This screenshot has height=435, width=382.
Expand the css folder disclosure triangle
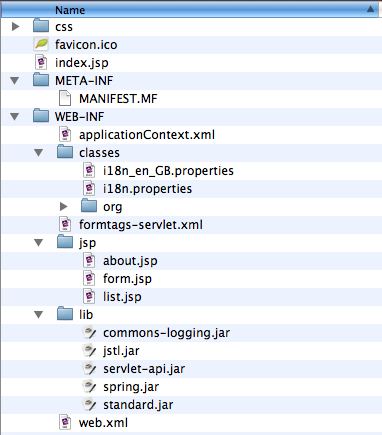pos(15,26)
